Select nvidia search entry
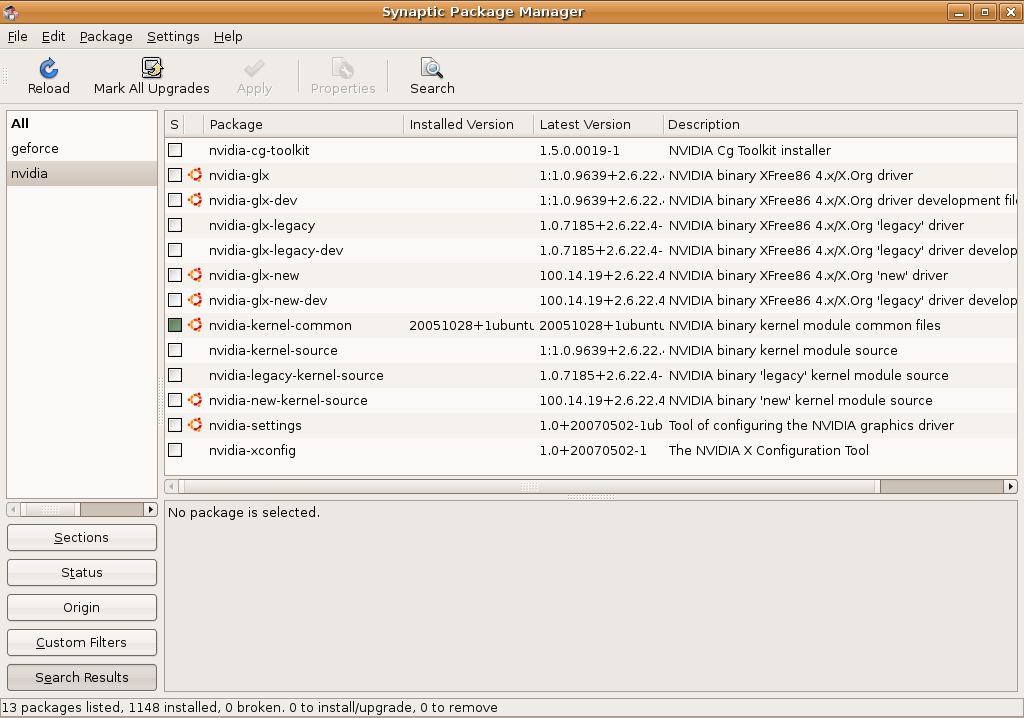The width and height of the screenshot is (1024, 718). 82,173
